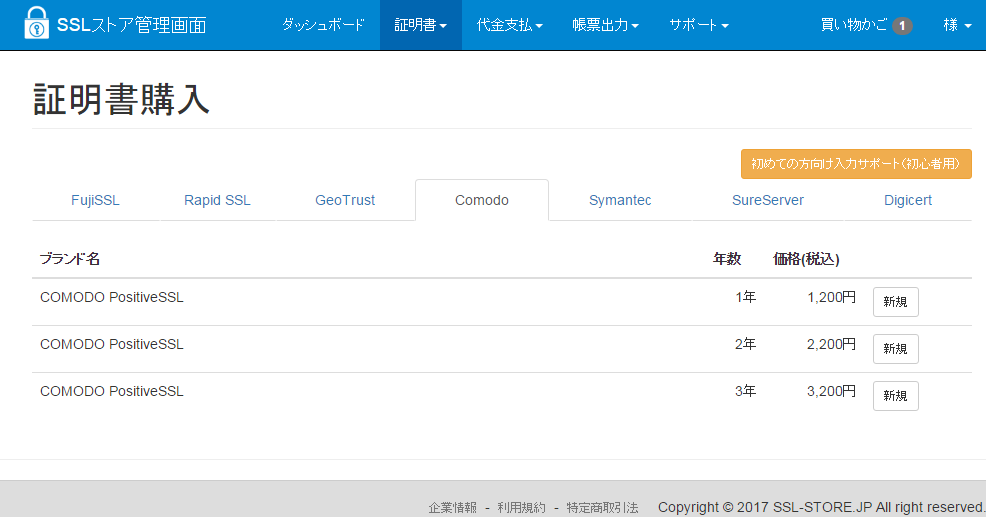Click 初めての方向け入力サポート button
986x517 pixels.
[856, 164]
